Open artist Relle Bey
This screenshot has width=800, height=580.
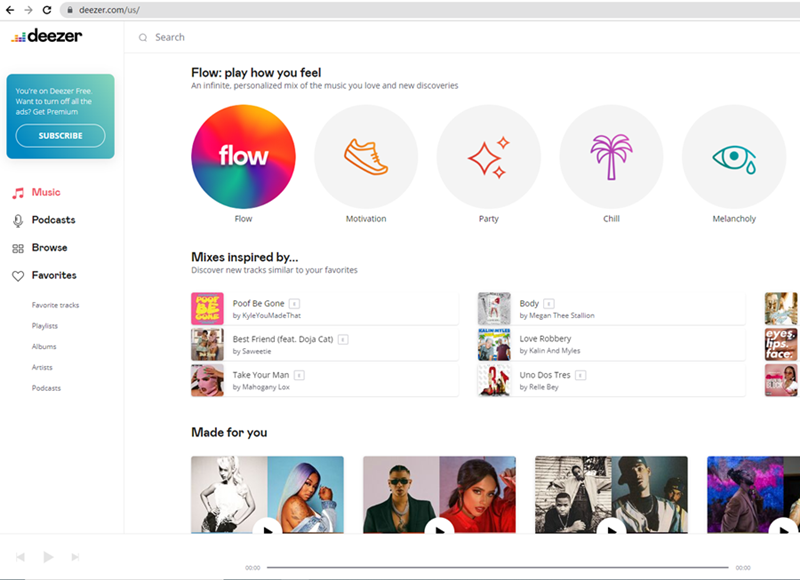point(544,387)
